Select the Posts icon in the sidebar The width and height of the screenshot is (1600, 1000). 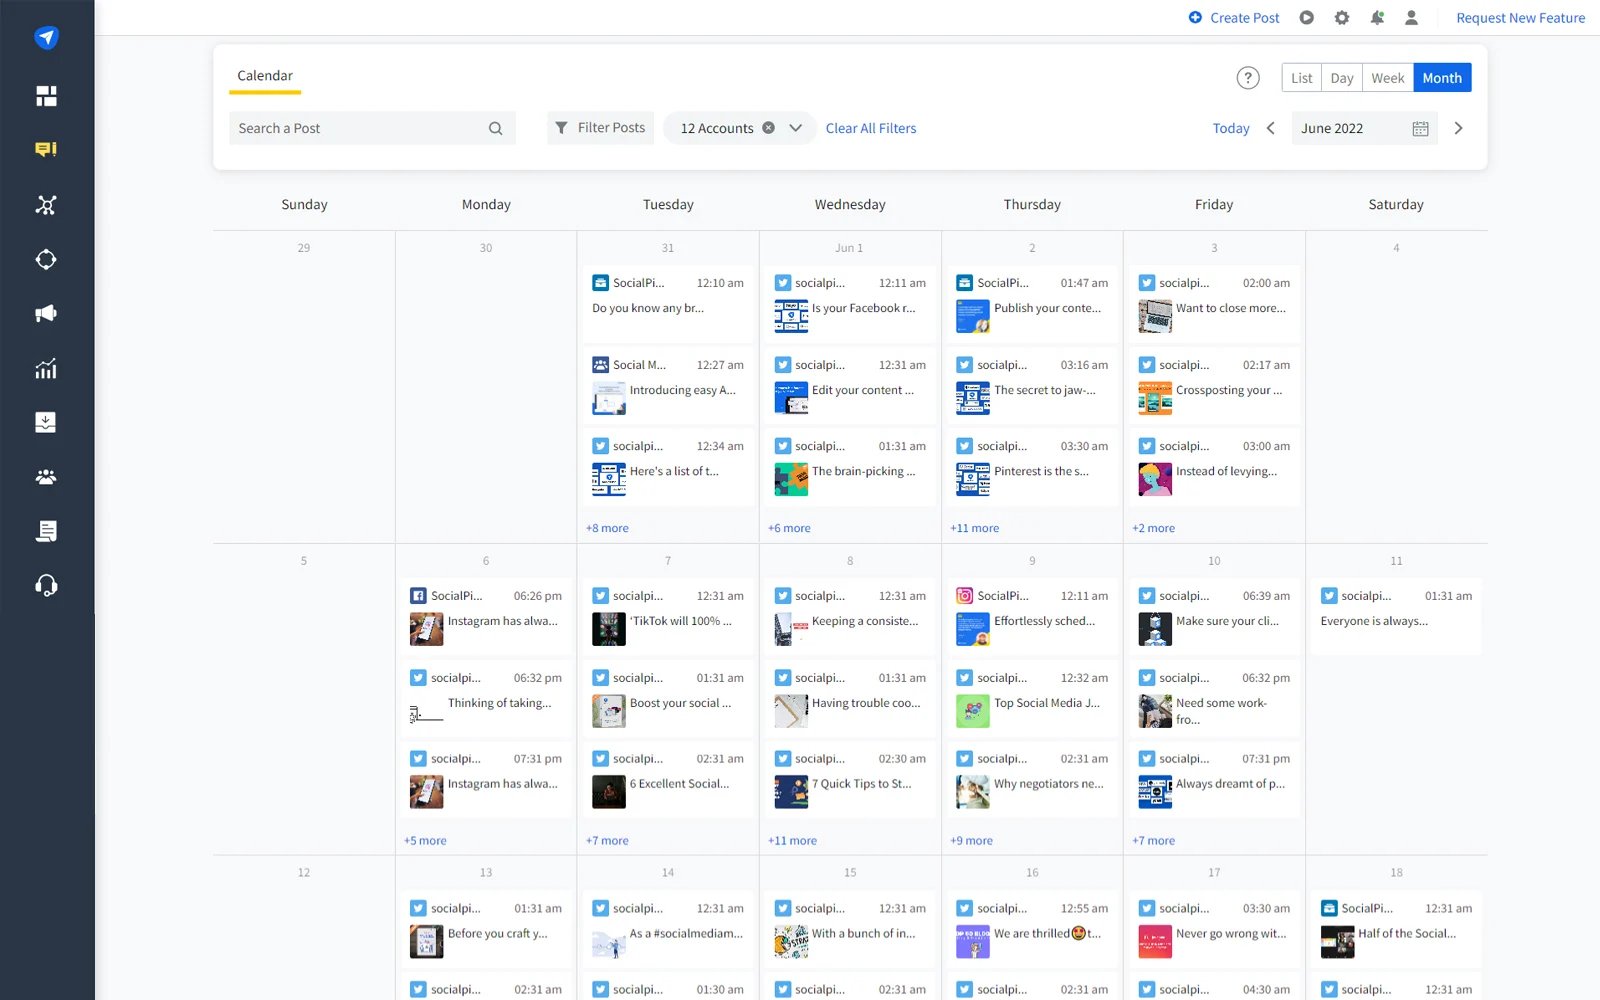46,149
